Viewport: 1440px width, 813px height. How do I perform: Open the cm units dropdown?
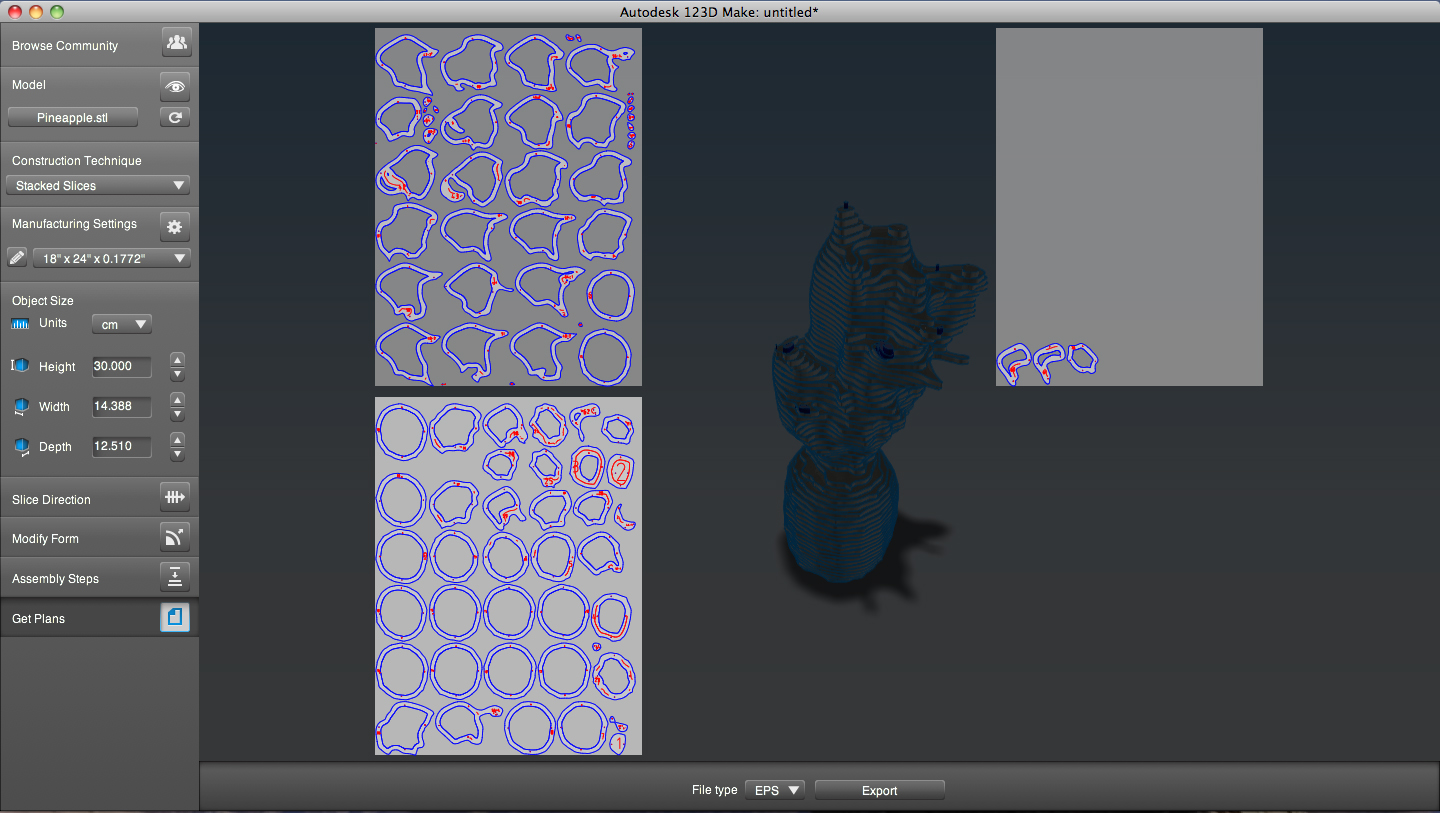point(122,324)
